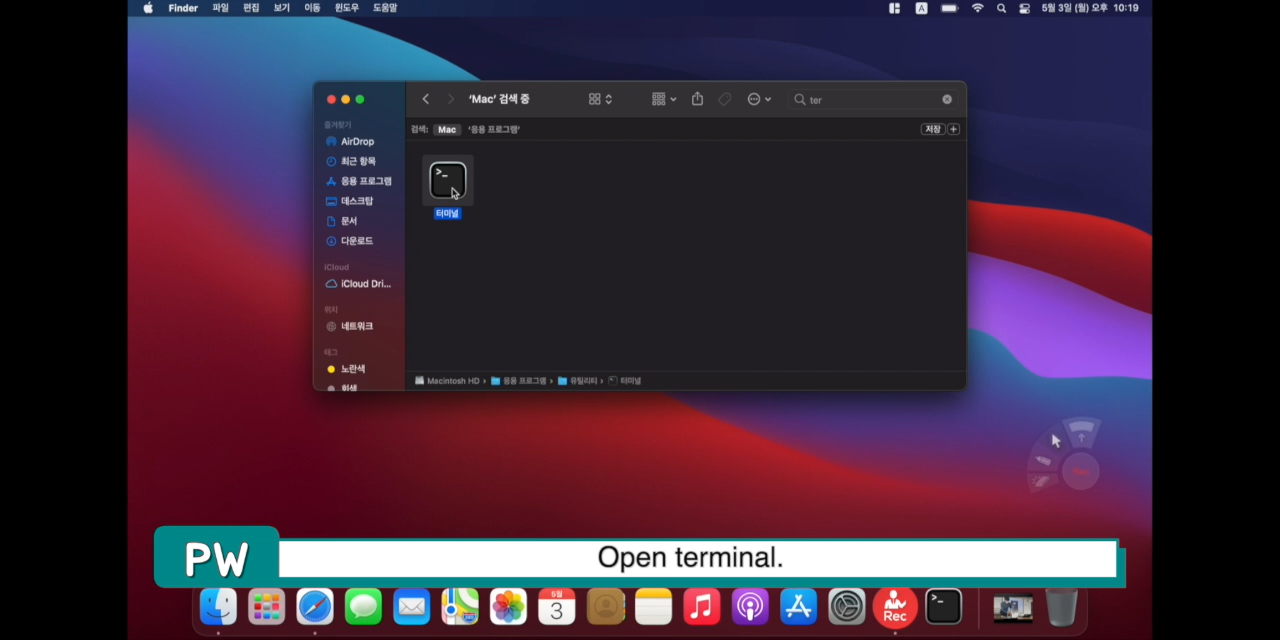Open System Preferences from the Dock
The image size is (1280, 640).
[x=847, y=606]
